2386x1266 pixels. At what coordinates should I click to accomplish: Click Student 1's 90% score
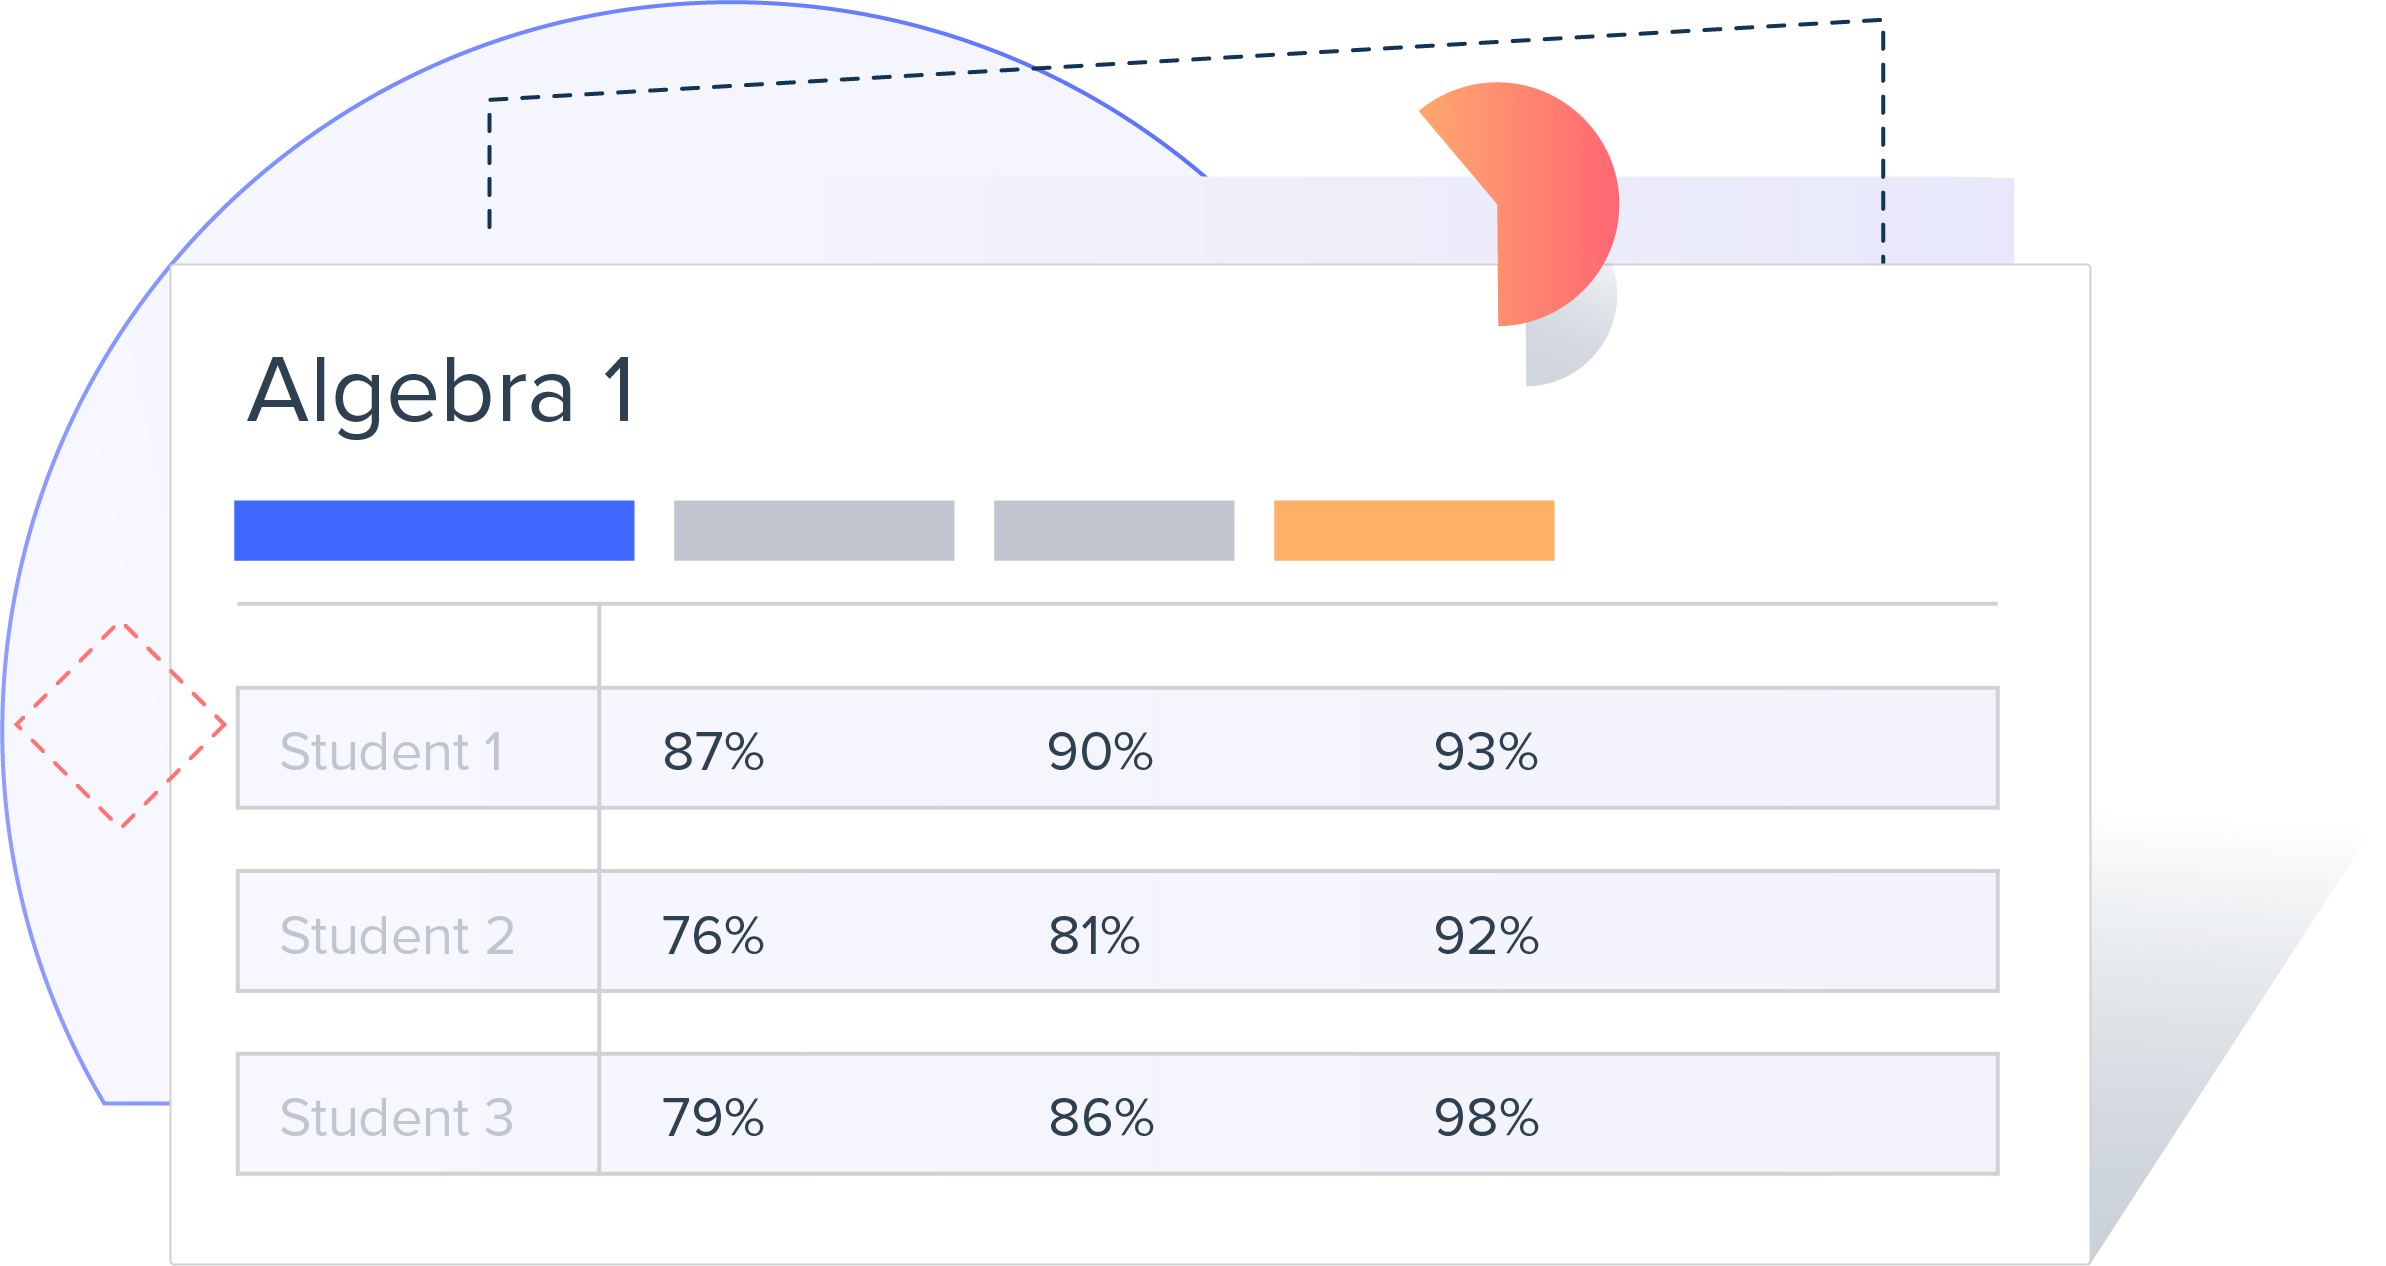click(1100, 752)
